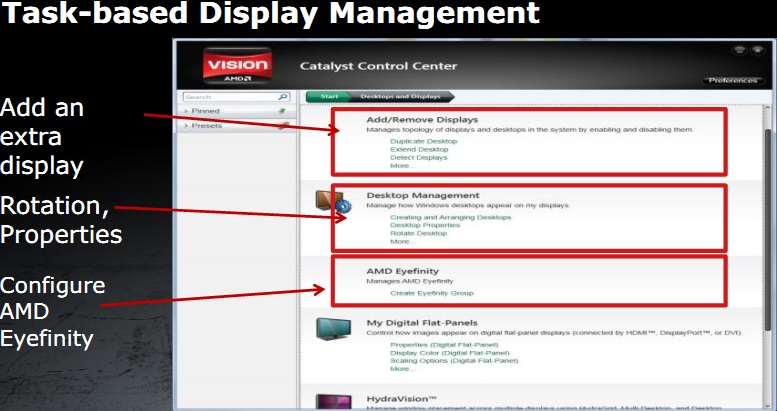Click More under Add/Remove Displays
777x411 pixels.
[x=402, y=166]
